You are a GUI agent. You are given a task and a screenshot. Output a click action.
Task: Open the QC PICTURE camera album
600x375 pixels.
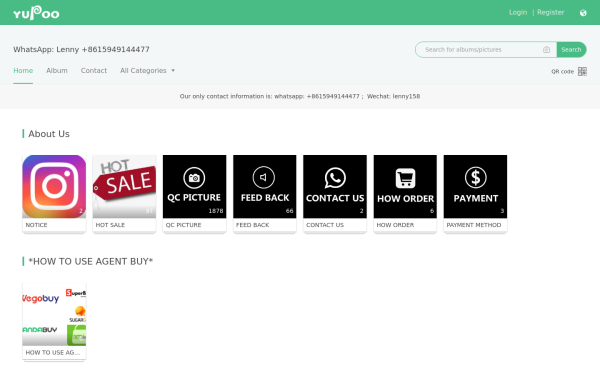(194, 187)
